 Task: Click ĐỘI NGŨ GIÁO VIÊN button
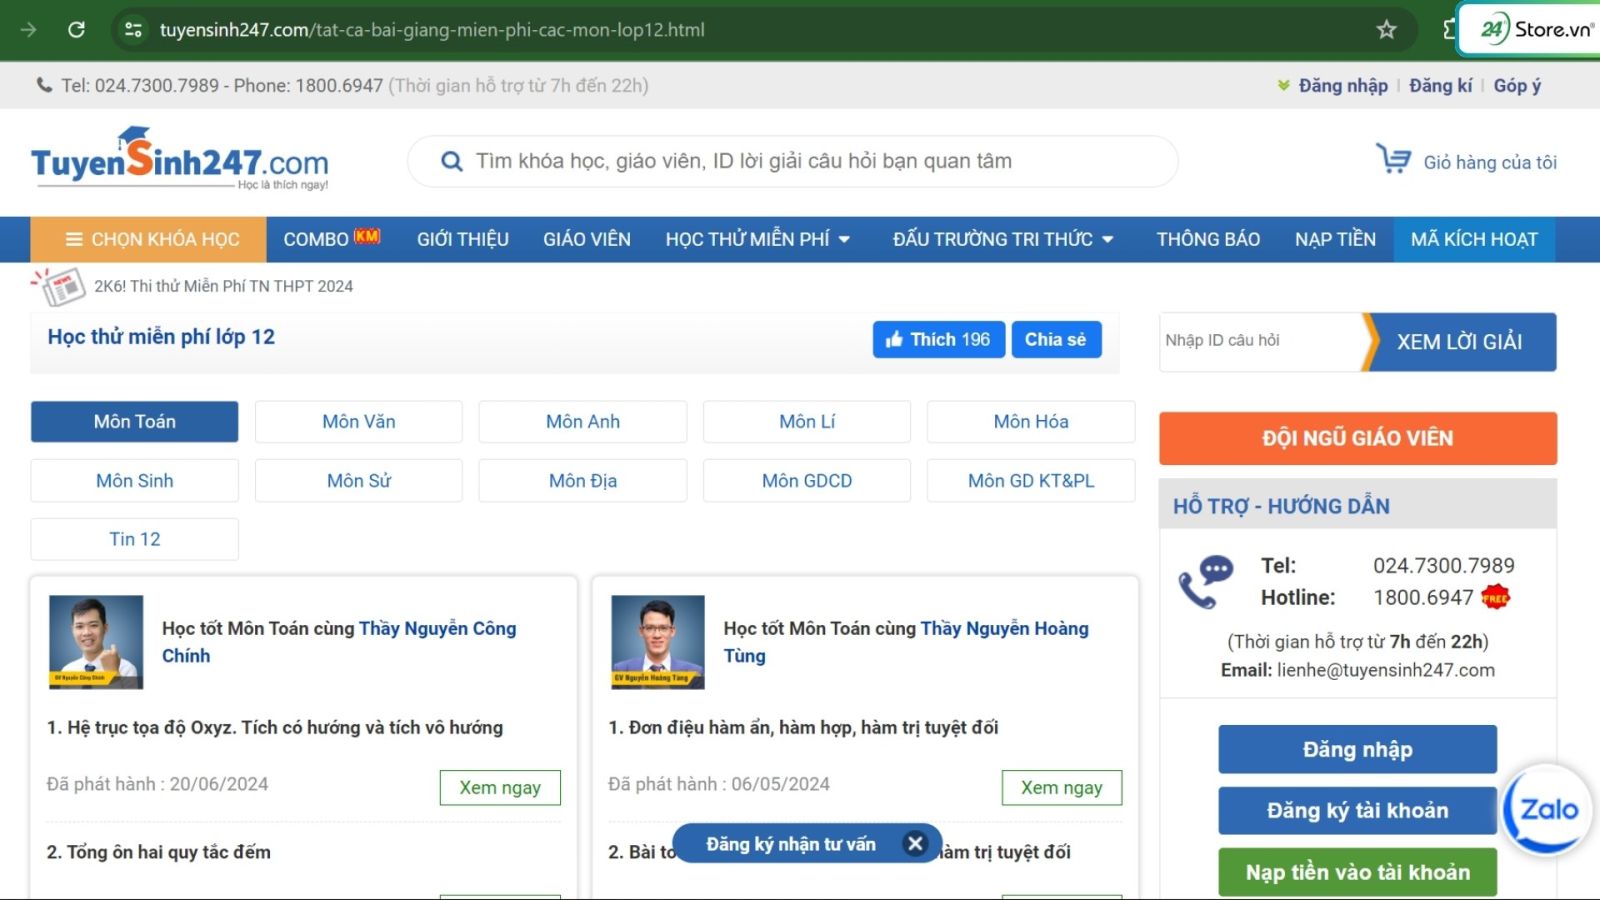pos(1358,438)
